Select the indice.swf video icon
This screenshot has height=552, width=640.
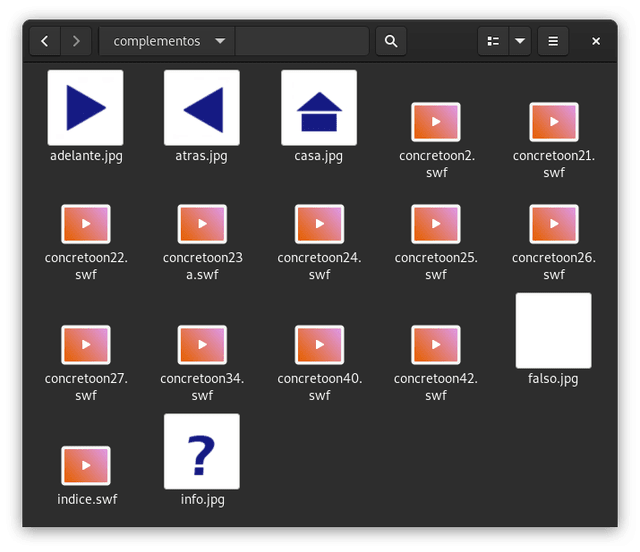[x=86, y=465]
